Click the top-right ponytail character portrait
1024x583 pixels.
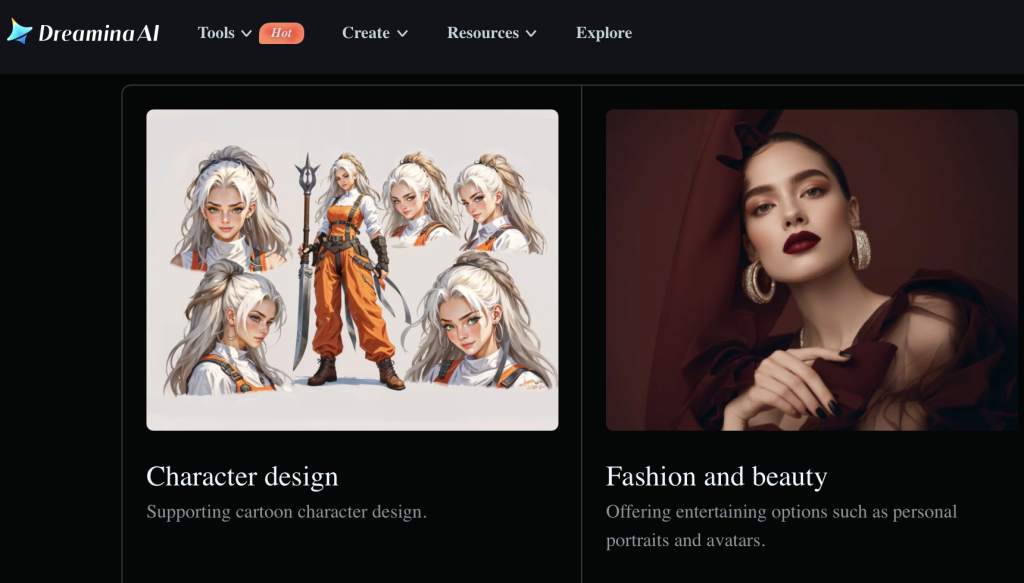[x=492, y=205]
